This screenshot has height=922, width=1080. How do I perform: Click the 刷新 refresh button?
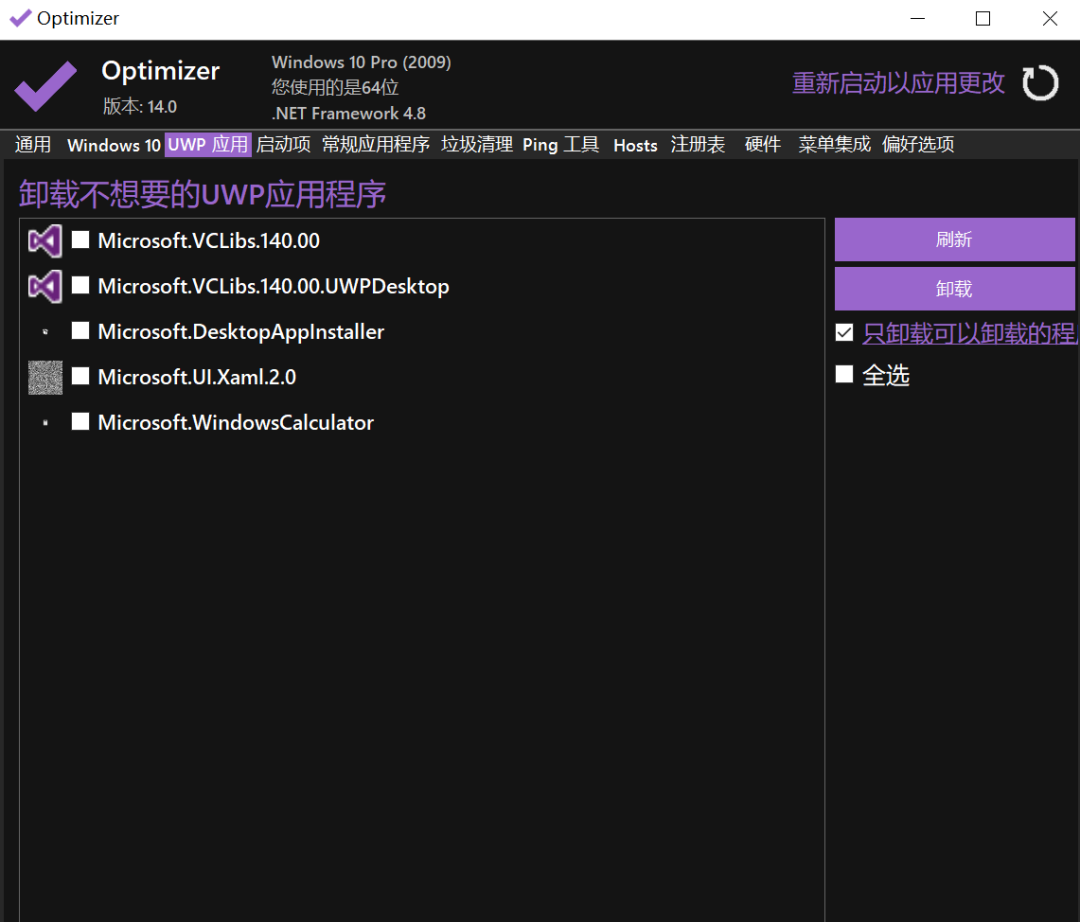point(955,240)
